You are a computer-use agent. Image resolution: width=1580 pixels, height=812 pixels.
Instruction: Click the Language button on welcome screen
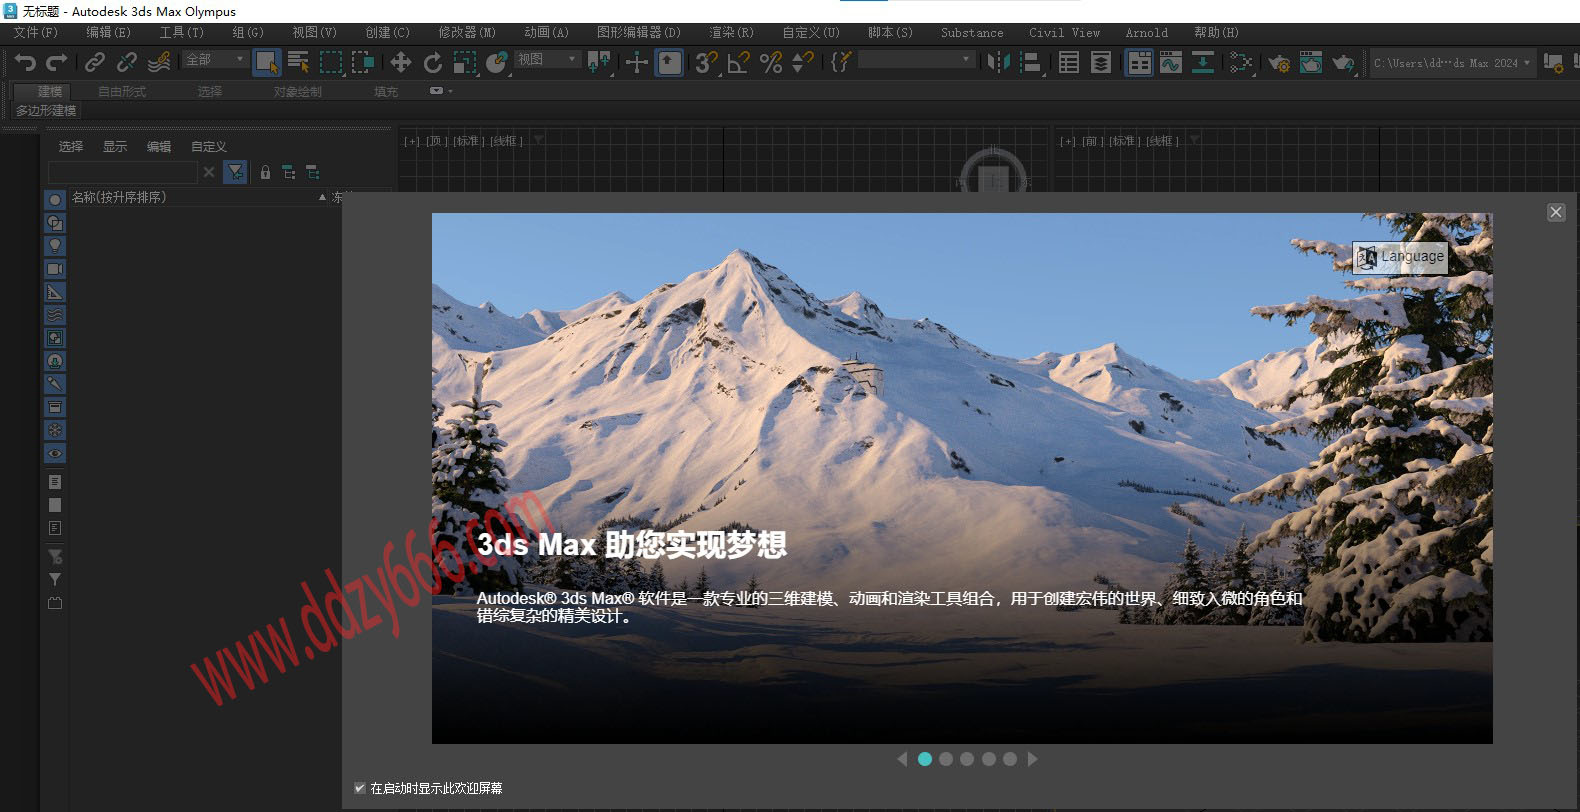pos(1400,257)
